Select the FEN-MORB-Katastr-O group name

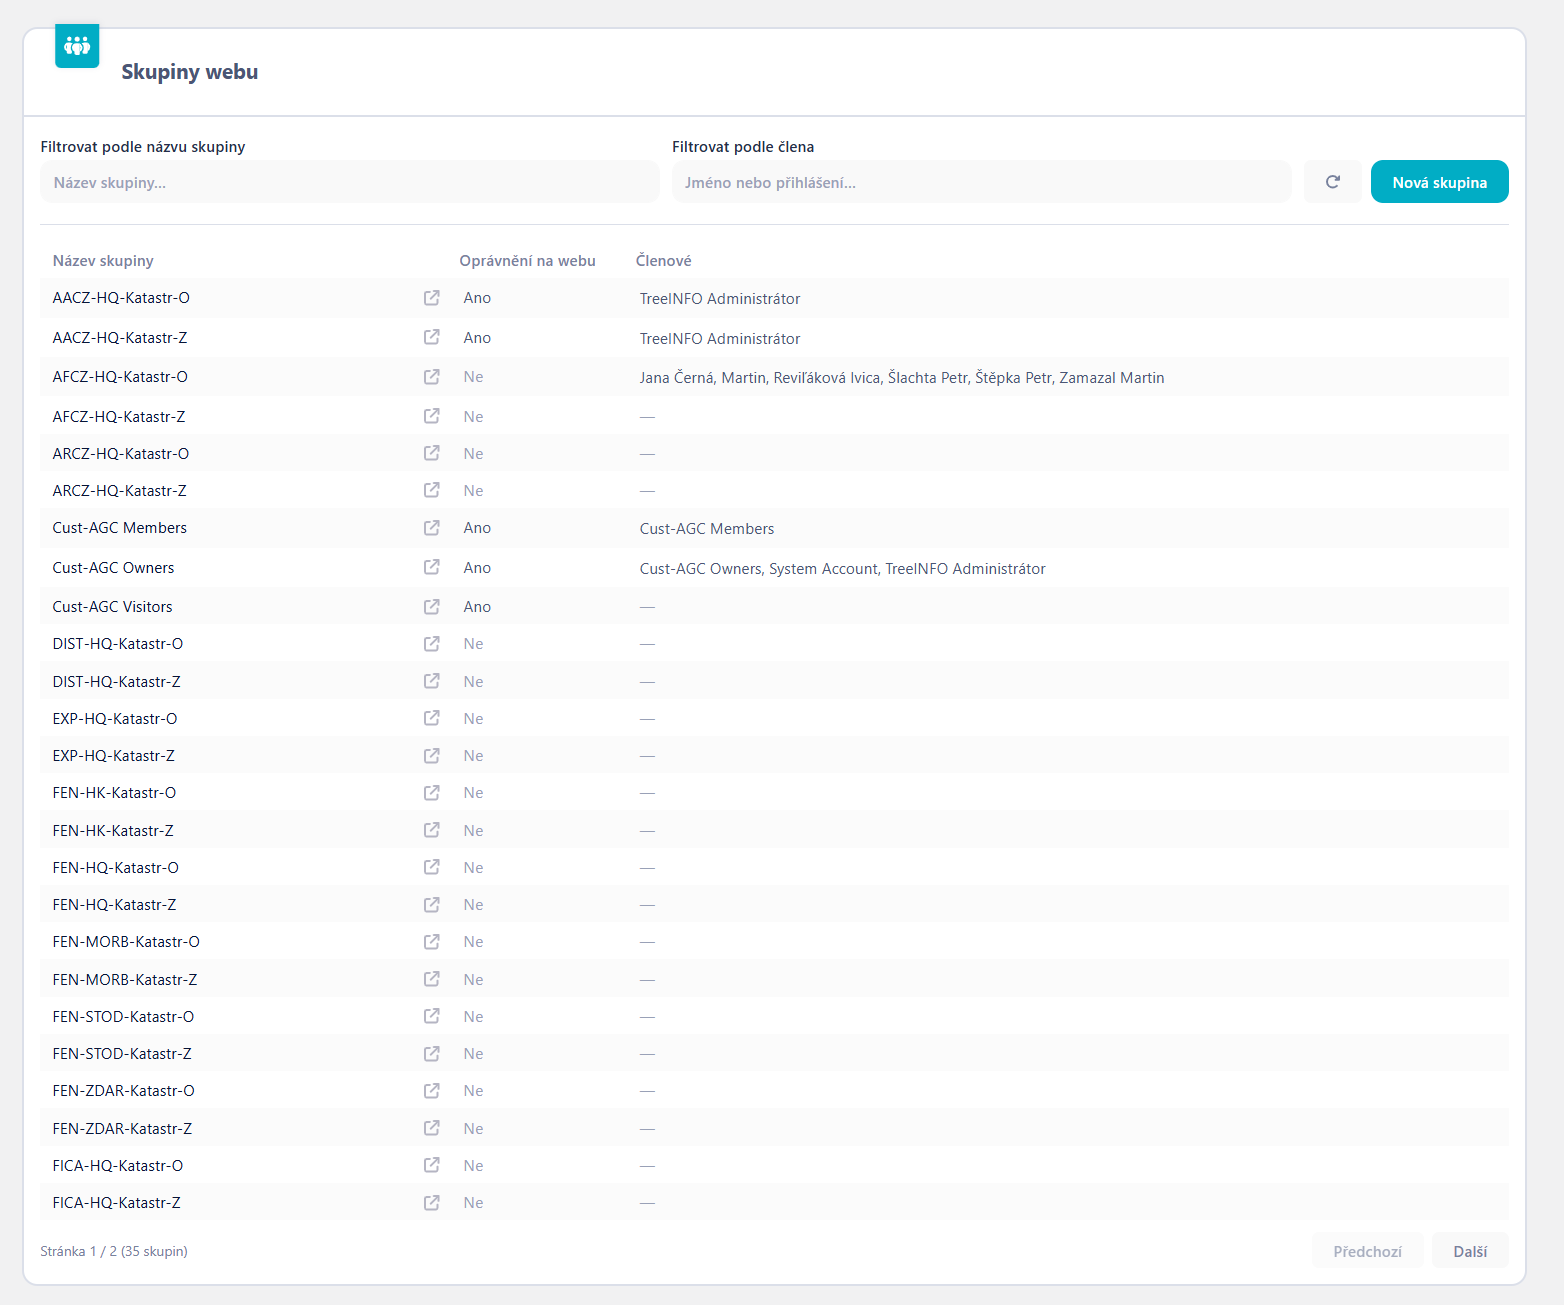[126, 942]
